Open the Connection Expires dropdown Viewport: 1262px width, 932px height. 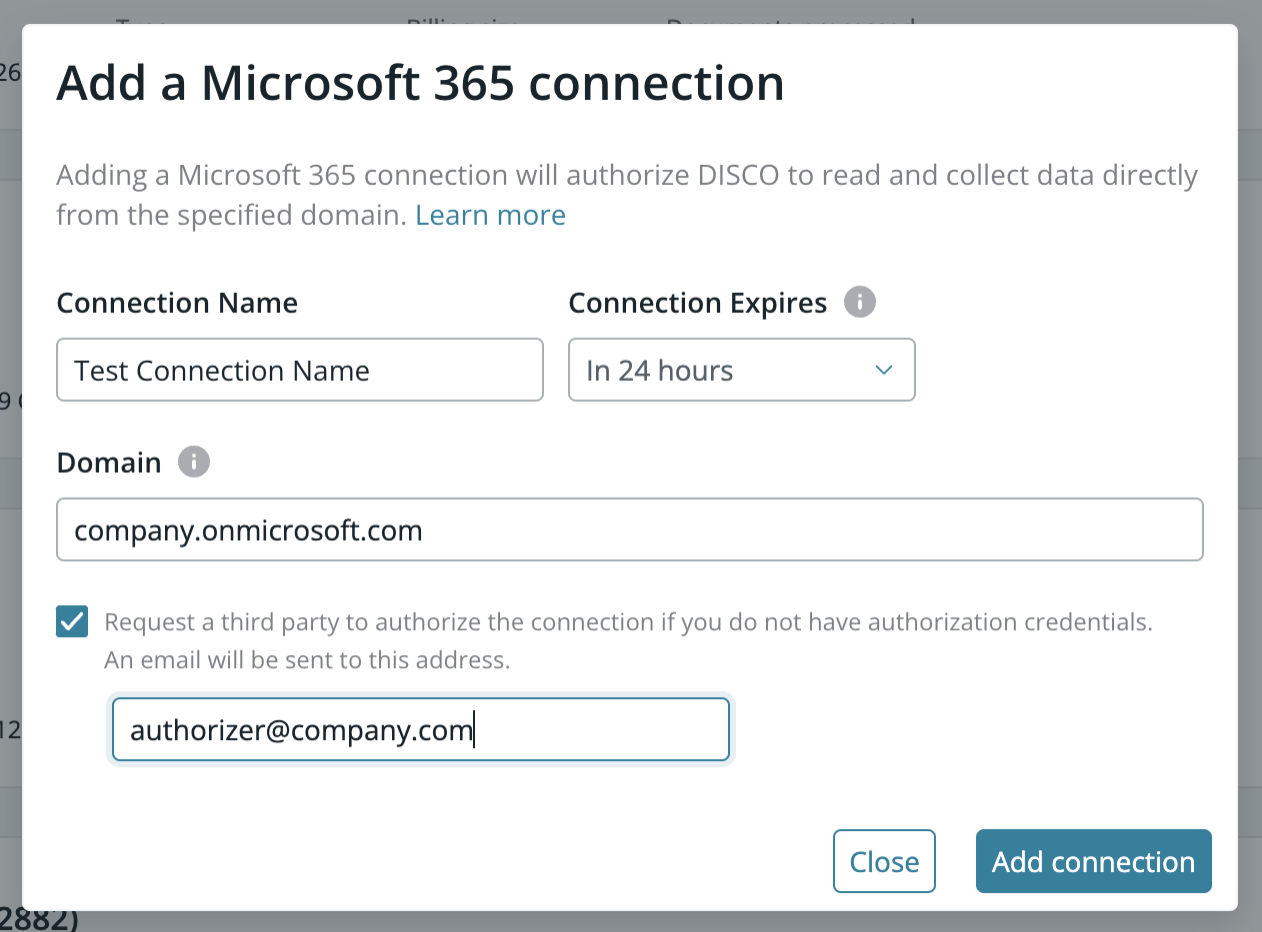[742, 370]
